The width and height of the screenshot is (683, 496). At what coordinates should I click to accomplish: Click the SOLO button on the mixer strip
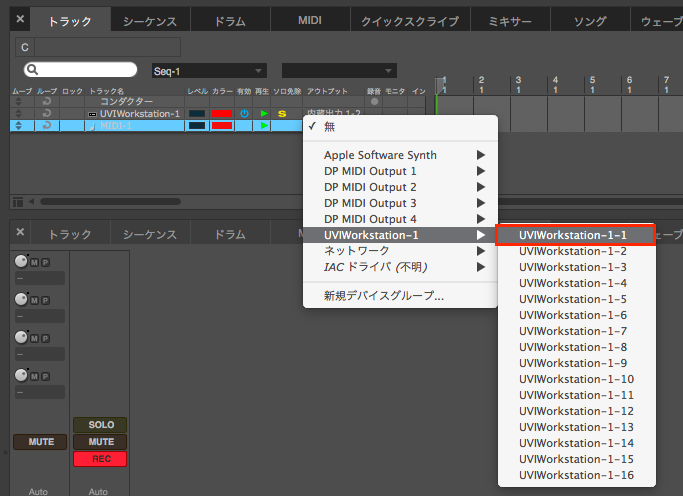[x=101, y=425]
